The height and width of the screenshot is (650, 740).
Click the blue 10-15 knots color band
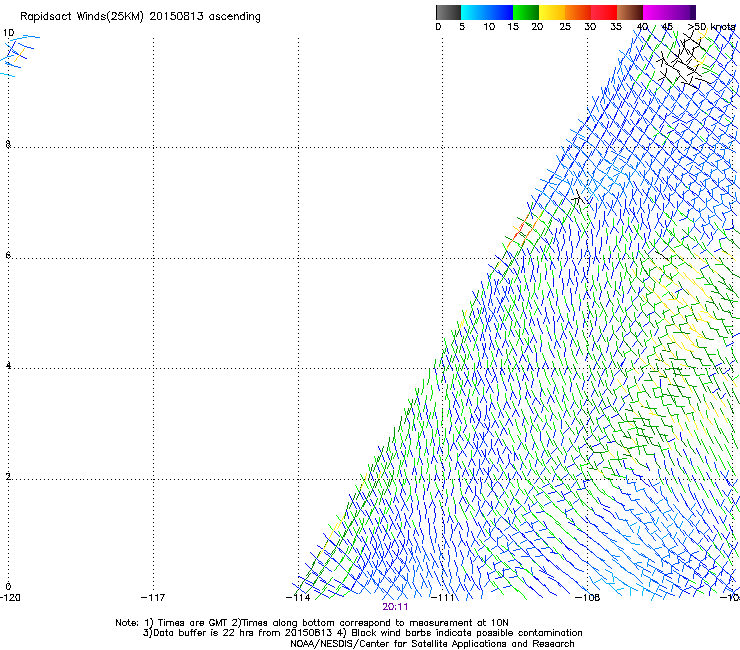(500, 12)
